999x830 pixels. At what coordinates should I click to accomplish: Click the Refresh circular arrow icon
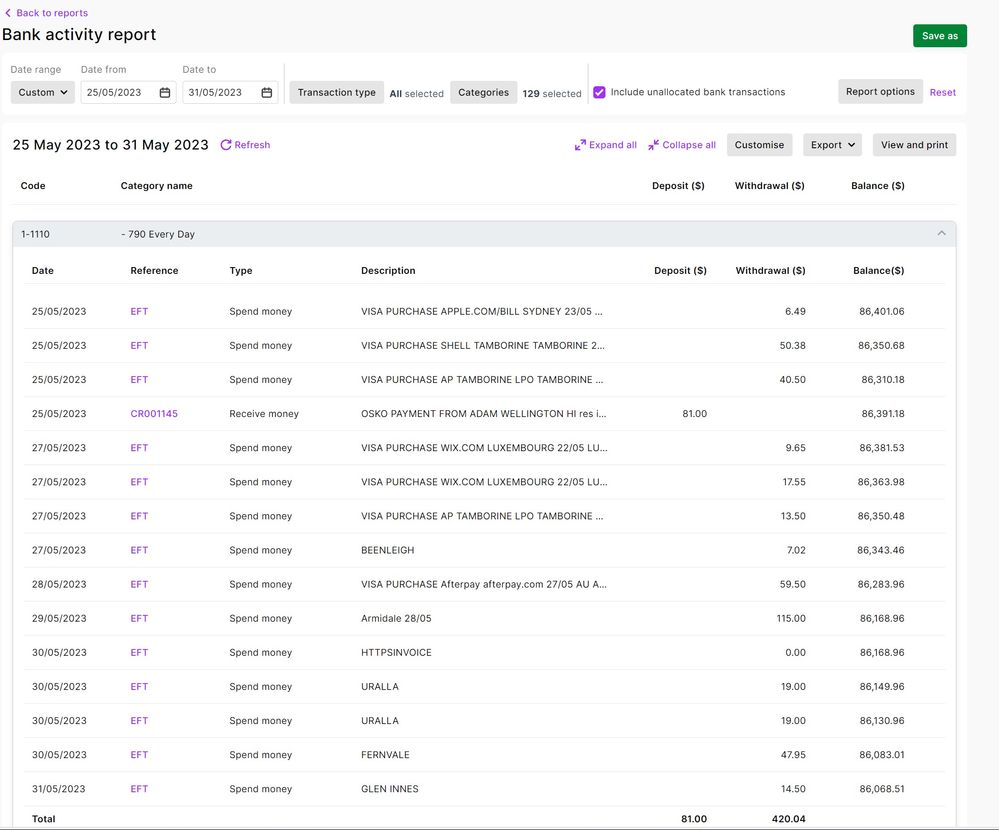pos(226,145)
